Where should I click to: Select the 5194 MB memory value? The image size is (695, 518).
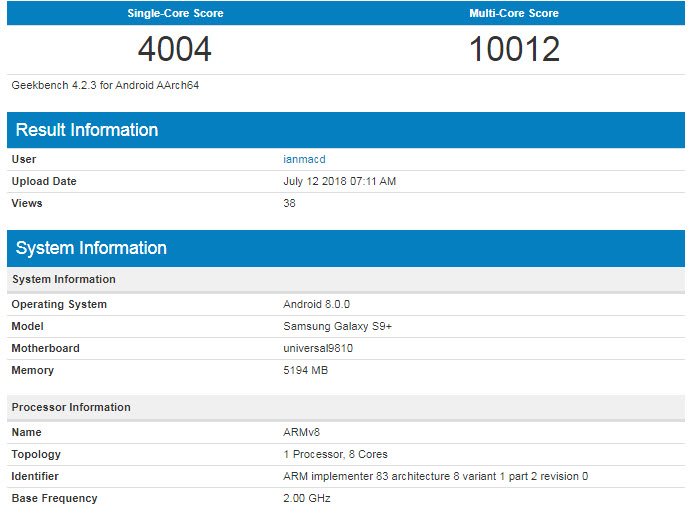(306, 370)
